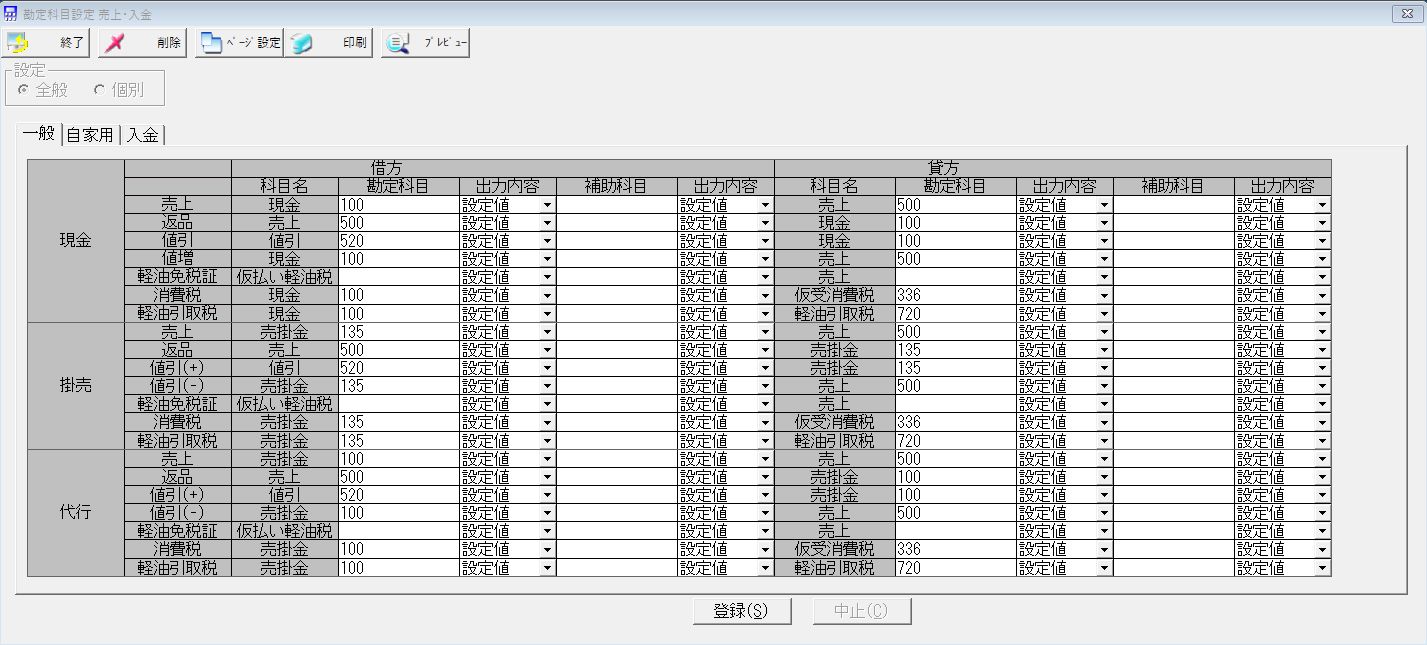Viewport: 1427px width, 645px height.
Task: Switch to the 自家用 tab
Action: [90, 135]
